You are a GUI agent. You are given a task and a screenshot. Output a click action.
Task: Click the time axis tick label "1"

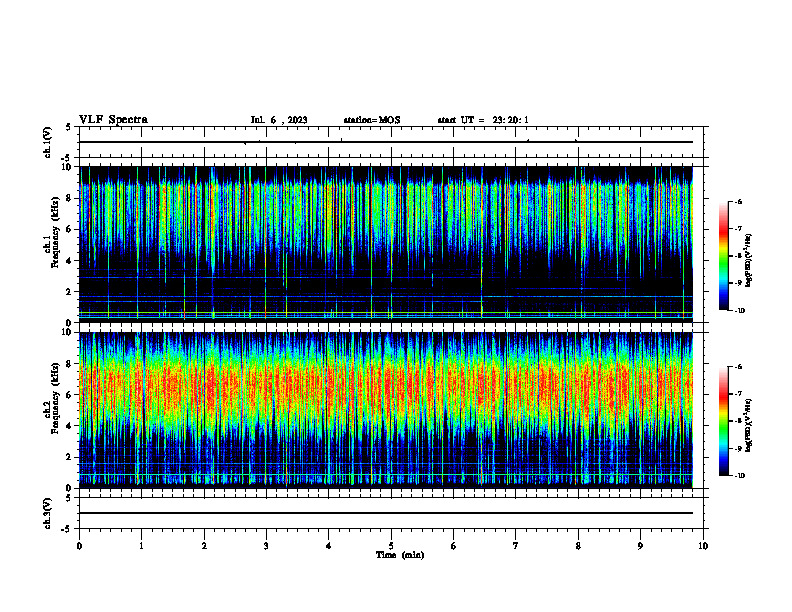click(x=141, y=546)
